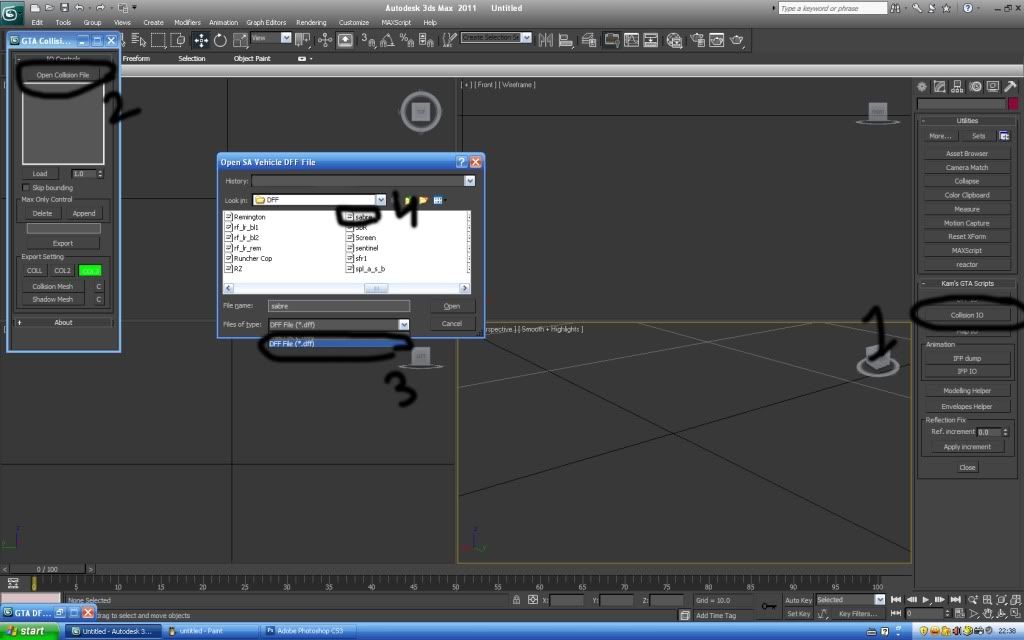Select the Scale tool in main toolbar

point(240,40)
